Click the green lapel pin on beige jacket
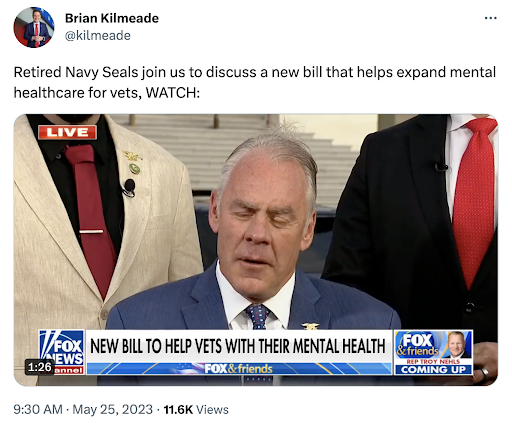The height and width of the screenshot is (428, 512). click(x=134, y=168)
